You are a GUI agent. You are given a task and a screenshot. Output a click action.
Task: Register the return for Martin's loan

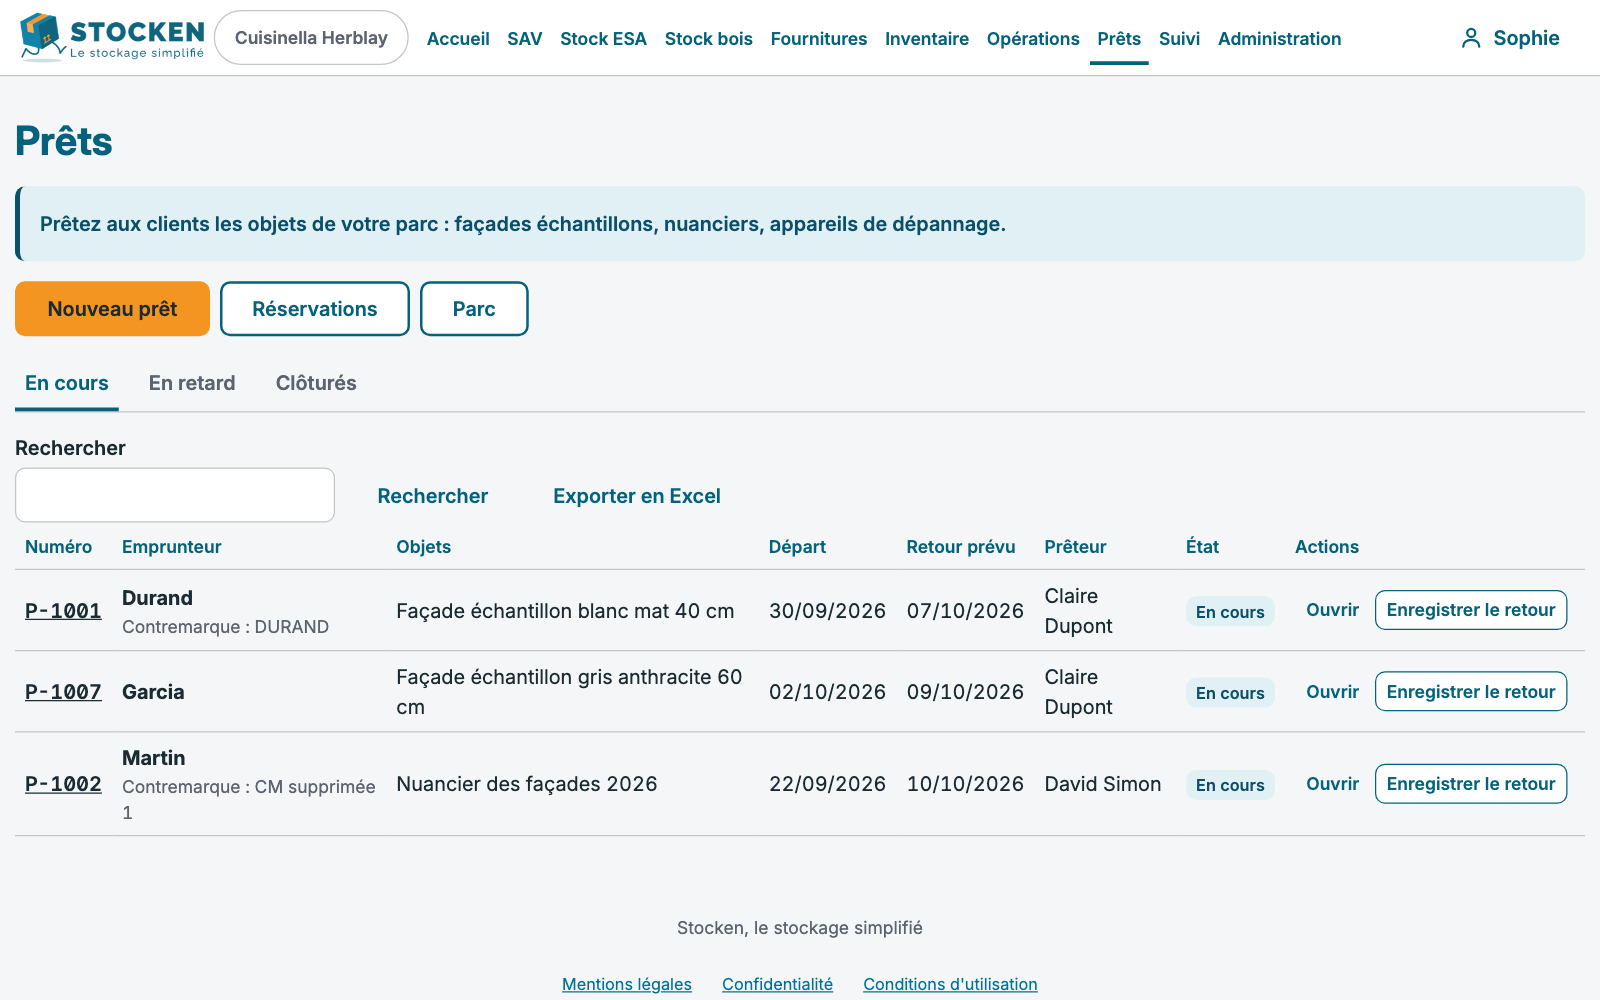1471,784
